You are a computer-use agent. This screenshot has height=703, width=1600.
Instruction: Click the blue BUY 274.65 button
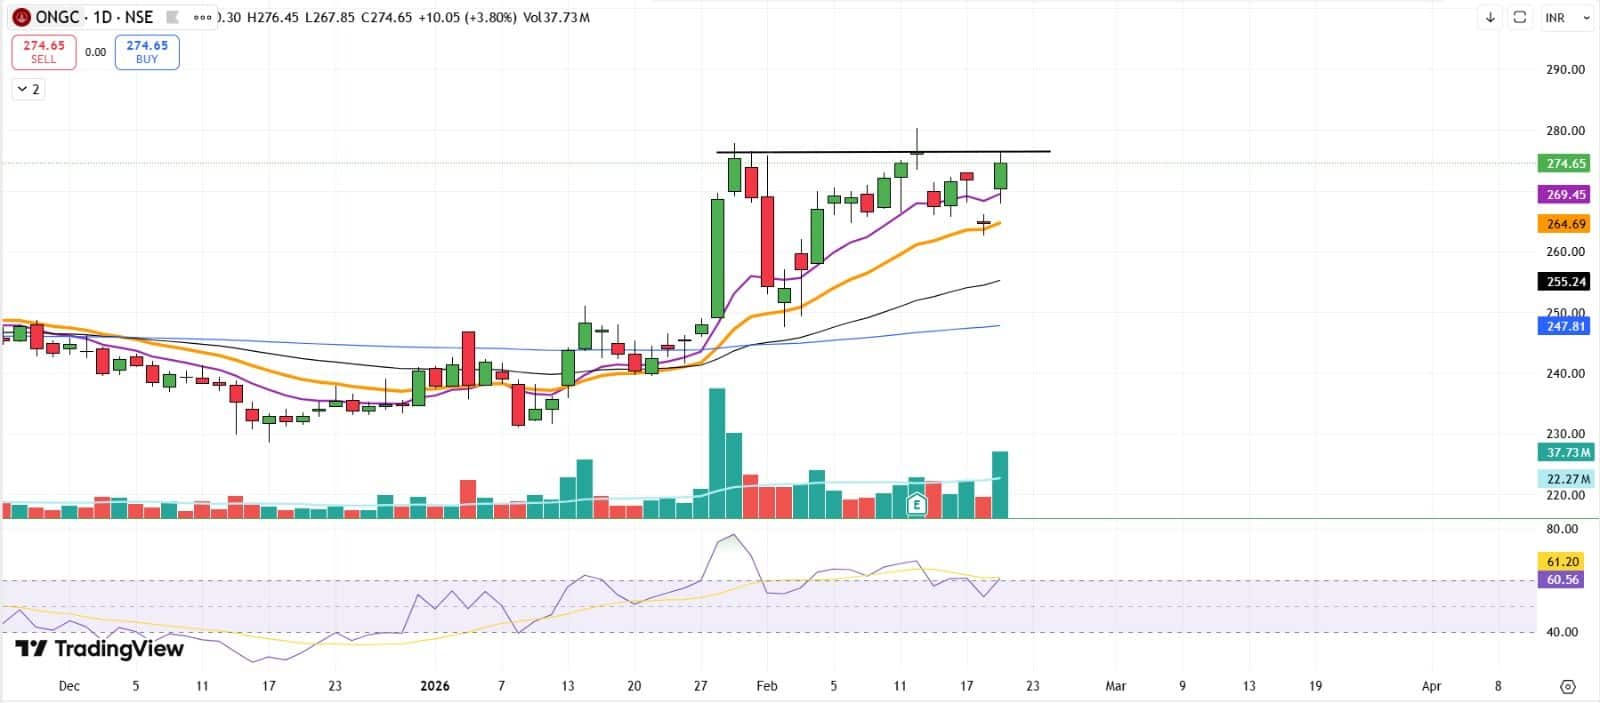tap(147, 52)
